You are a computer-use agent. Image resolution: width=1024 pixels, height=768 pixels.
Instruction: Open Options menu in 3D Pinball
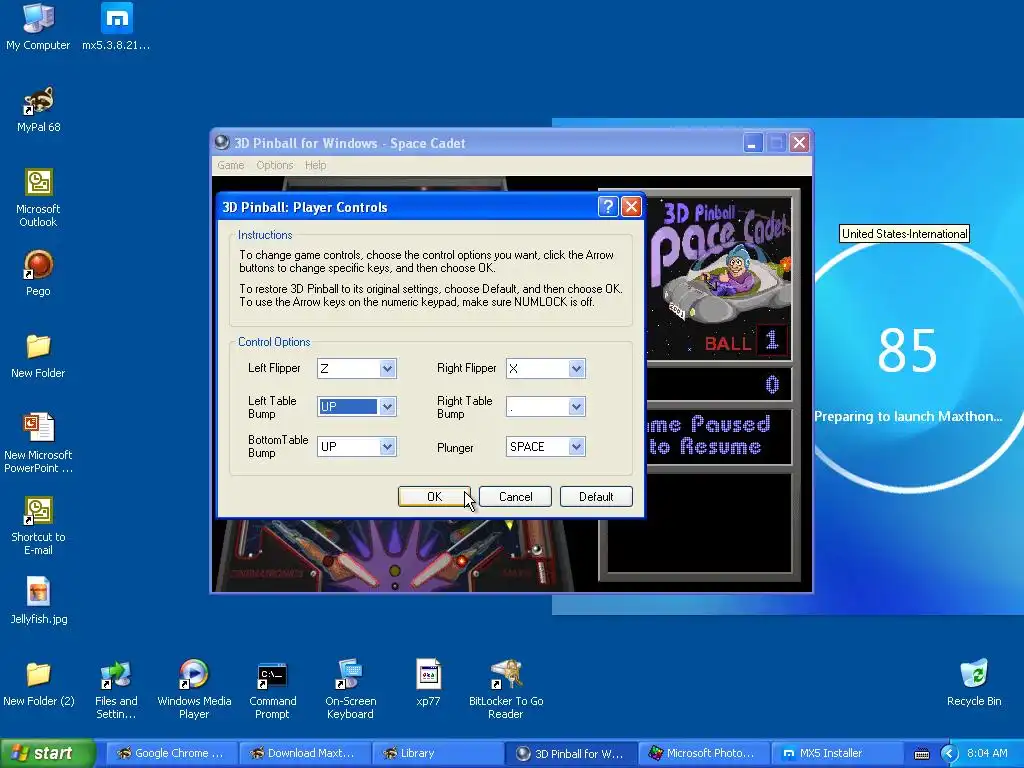pos(274,165)
